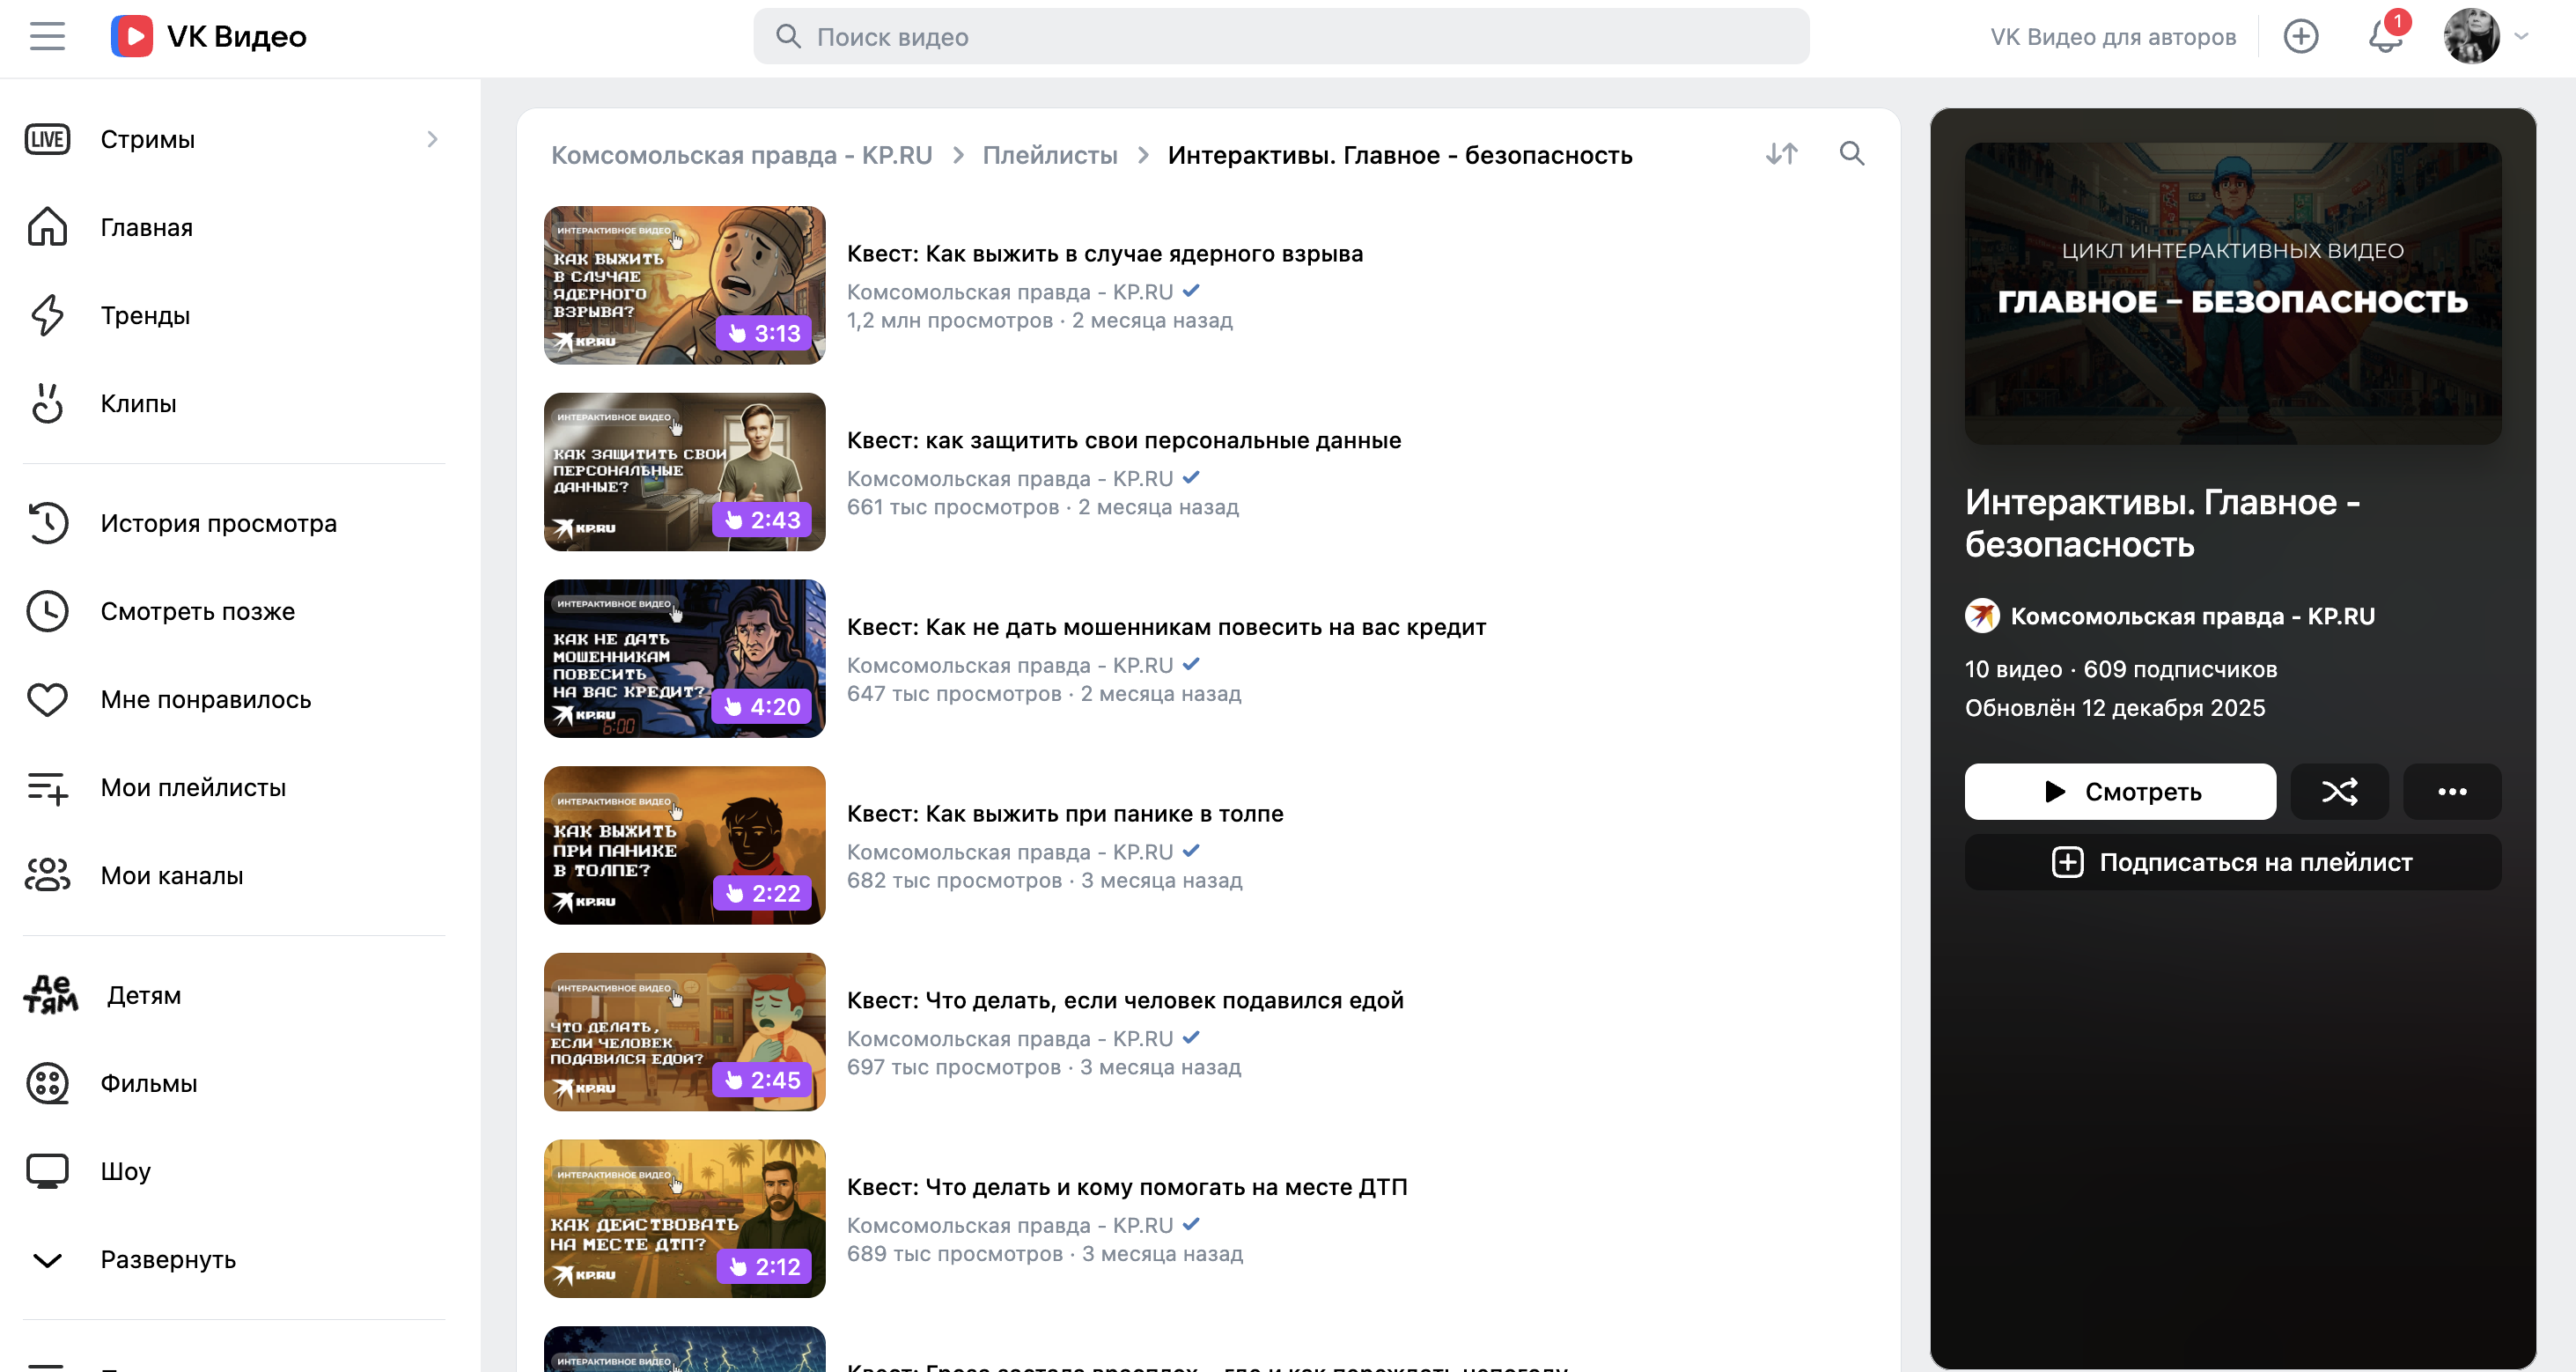
Task: Click the upload video plus icon
Action: (x=2300, y=37)
